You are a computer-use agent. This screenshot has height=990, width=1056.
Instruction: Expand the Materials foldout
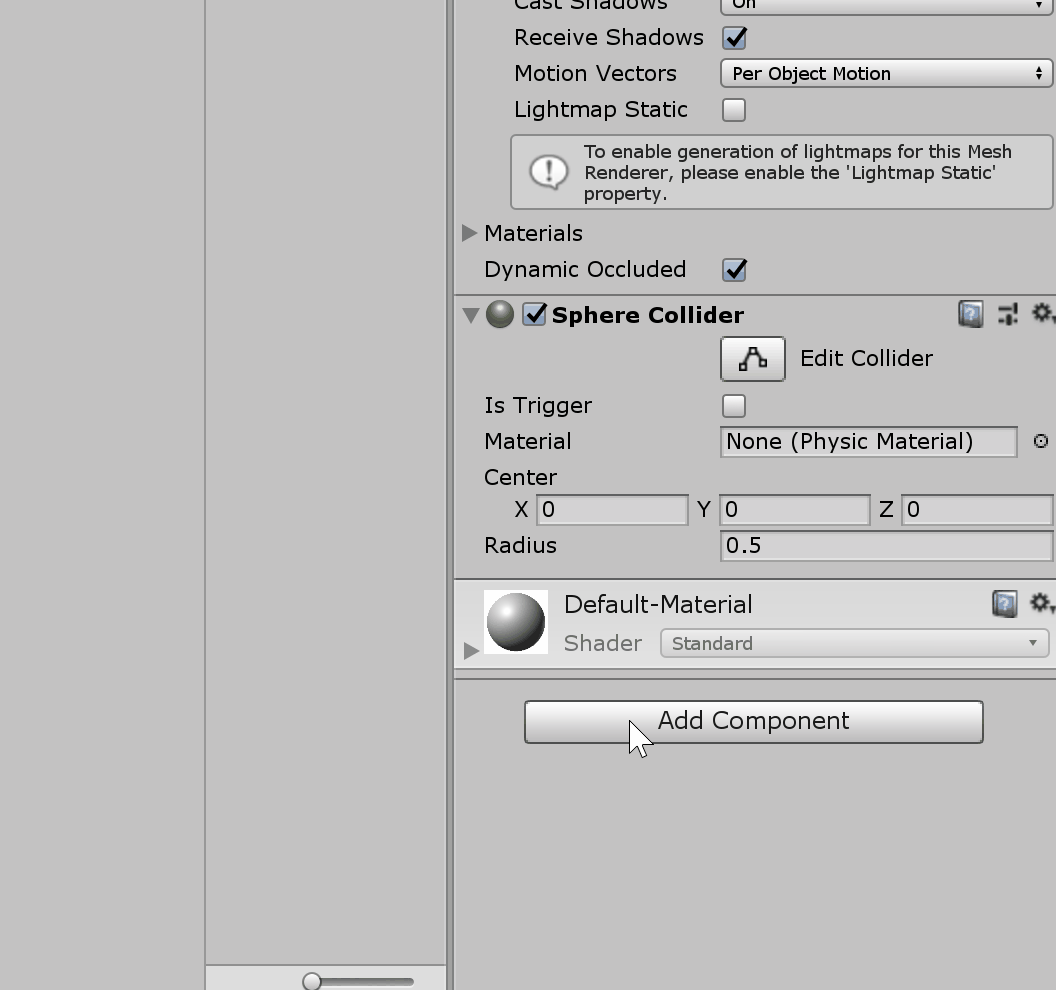(x=469, y=233)
